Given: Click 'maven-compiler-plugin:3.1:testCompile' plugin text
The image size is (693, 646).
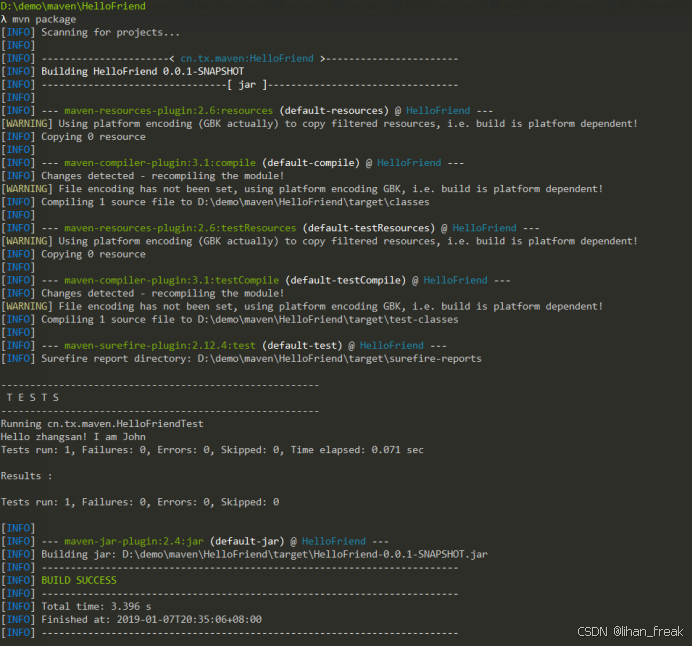Looking at the screenshot, I should [171, 280].
